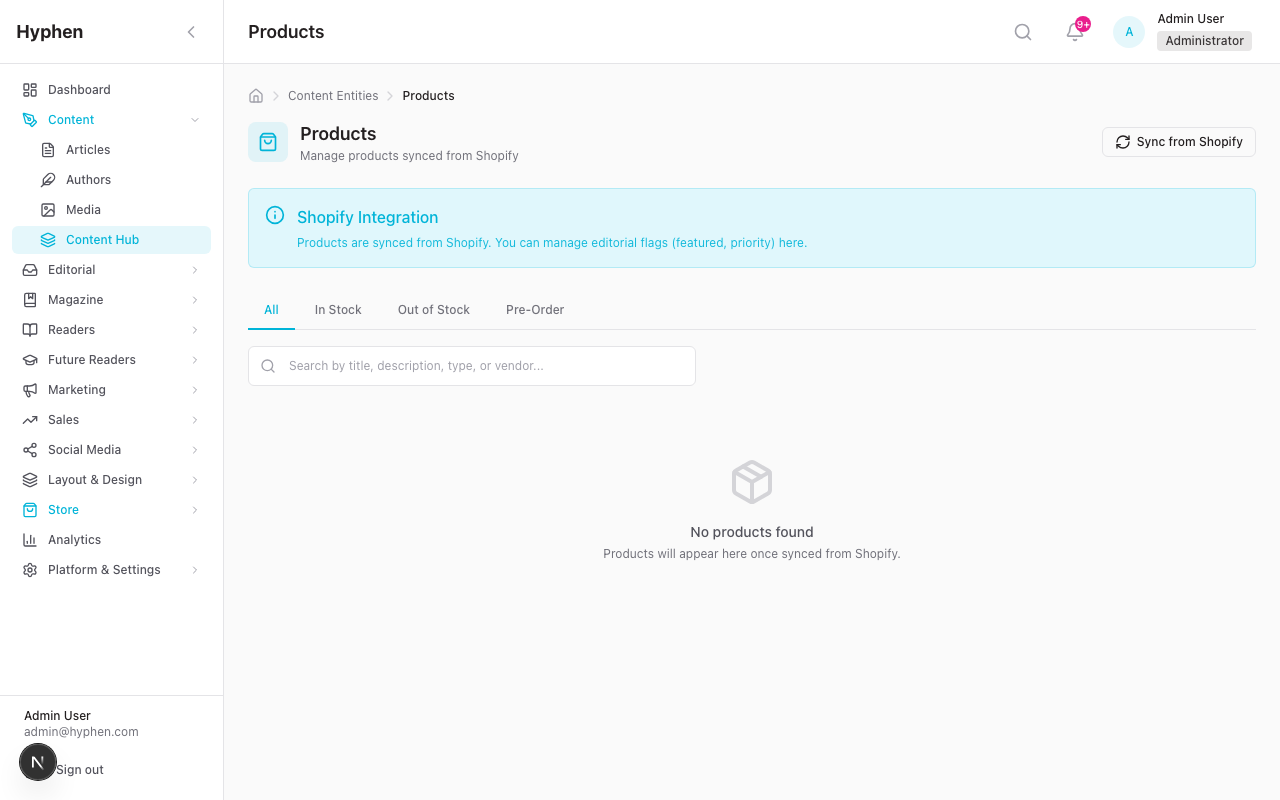Click the home breadcrumb icon

tap(255, 95)
